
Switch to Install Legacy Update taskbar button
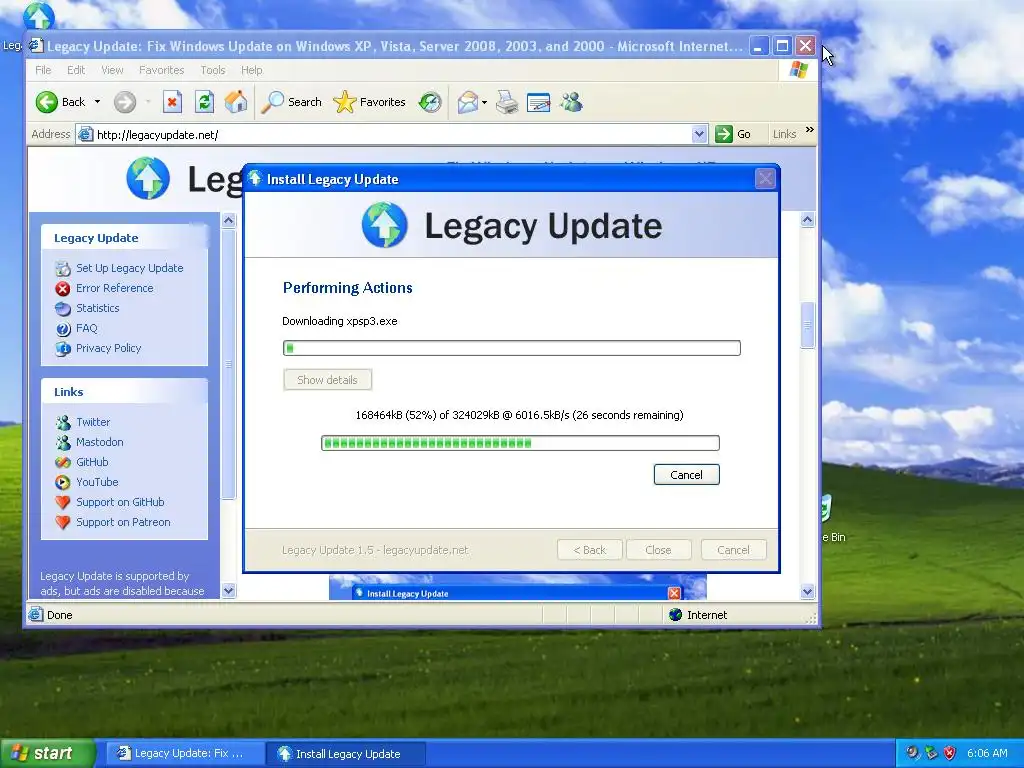[x=345, y=754]
